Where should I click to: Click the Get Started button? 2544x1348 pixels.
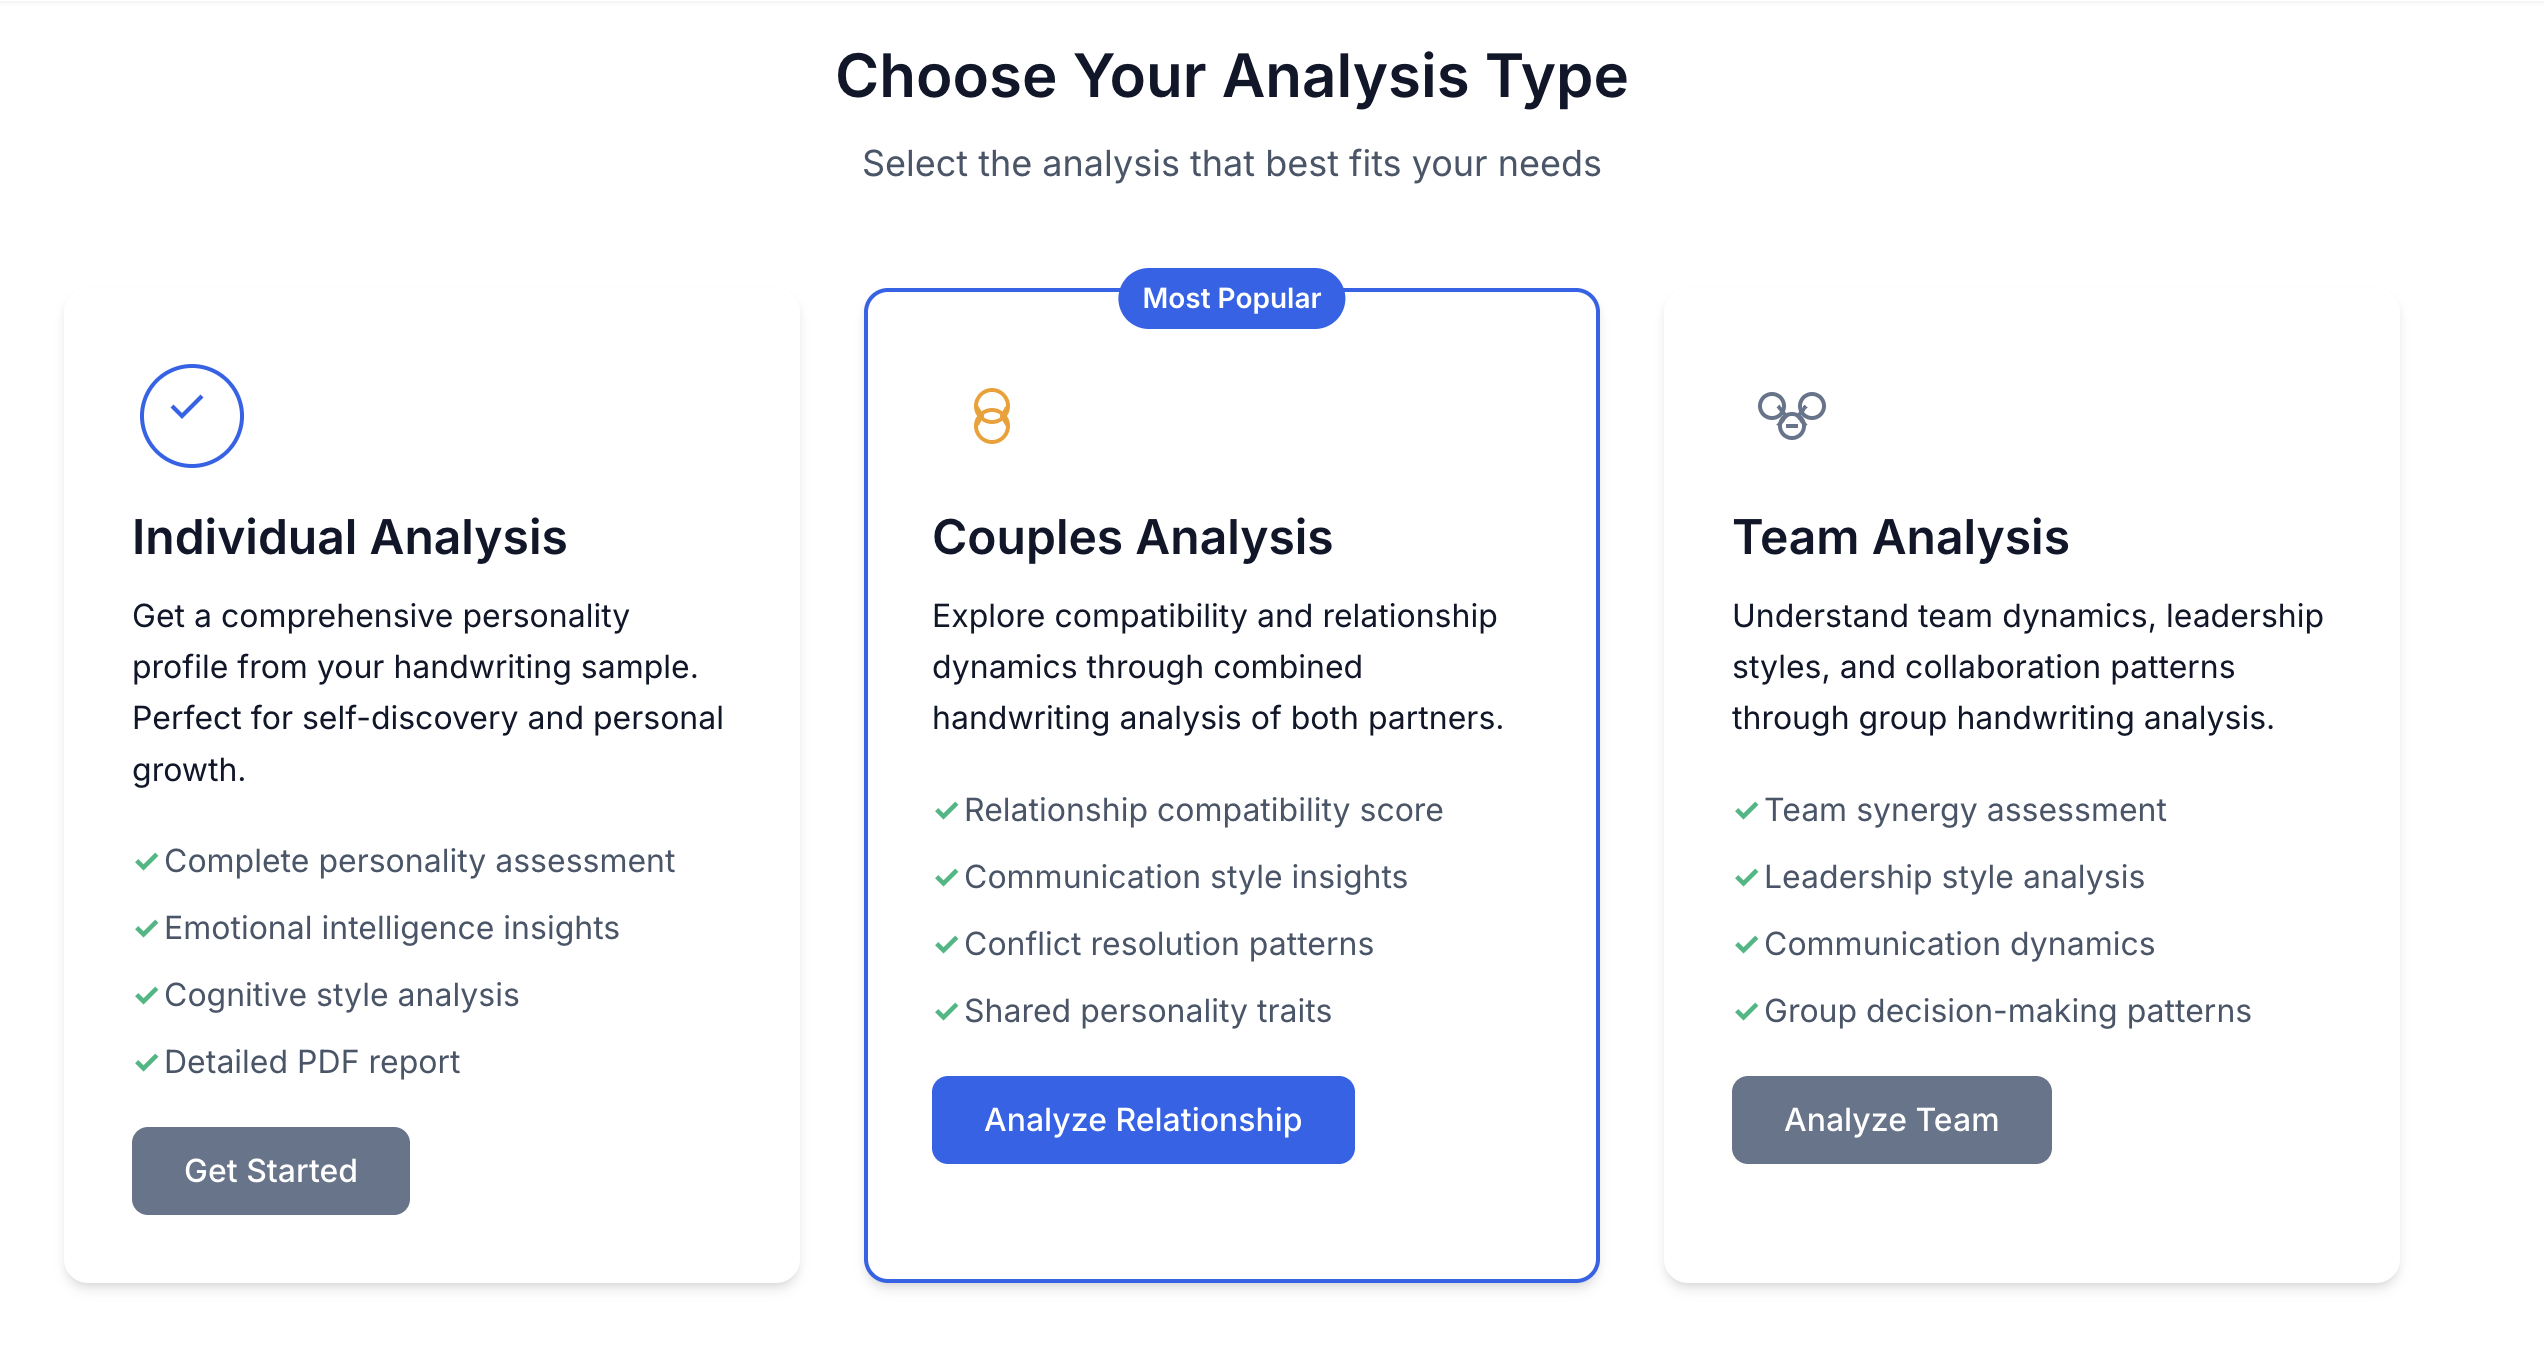(x=271, y=1170)
